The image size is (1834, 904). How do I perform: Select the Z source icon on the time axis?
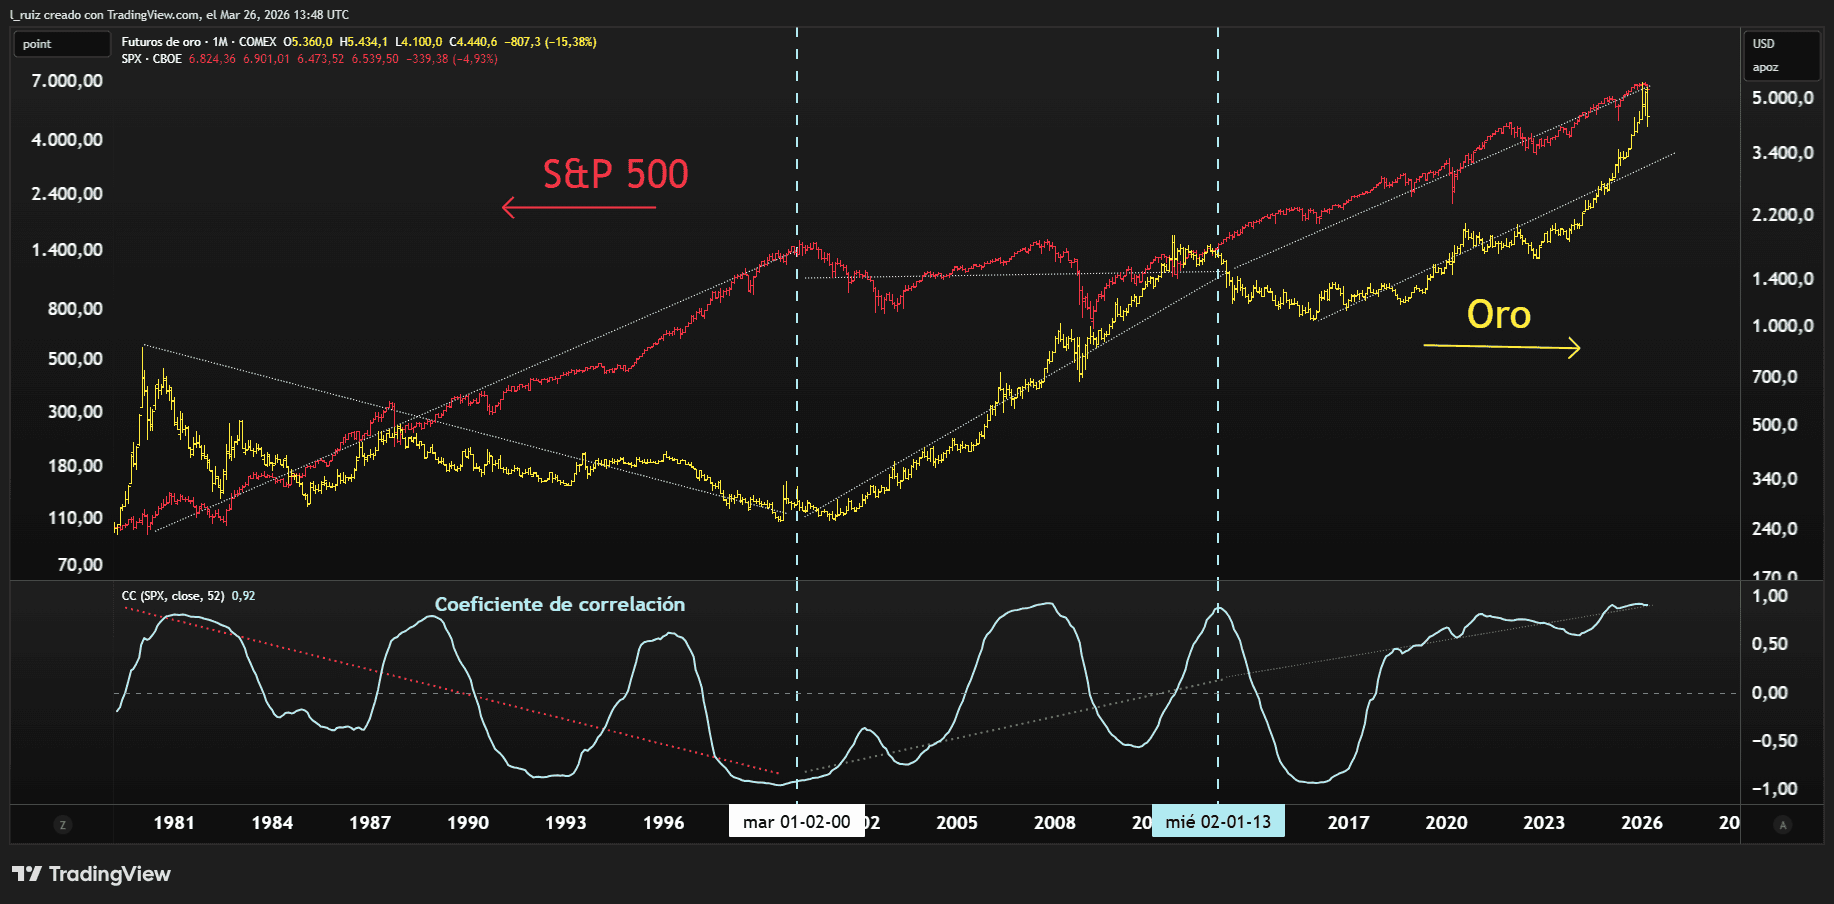click(x=63, y=824)
